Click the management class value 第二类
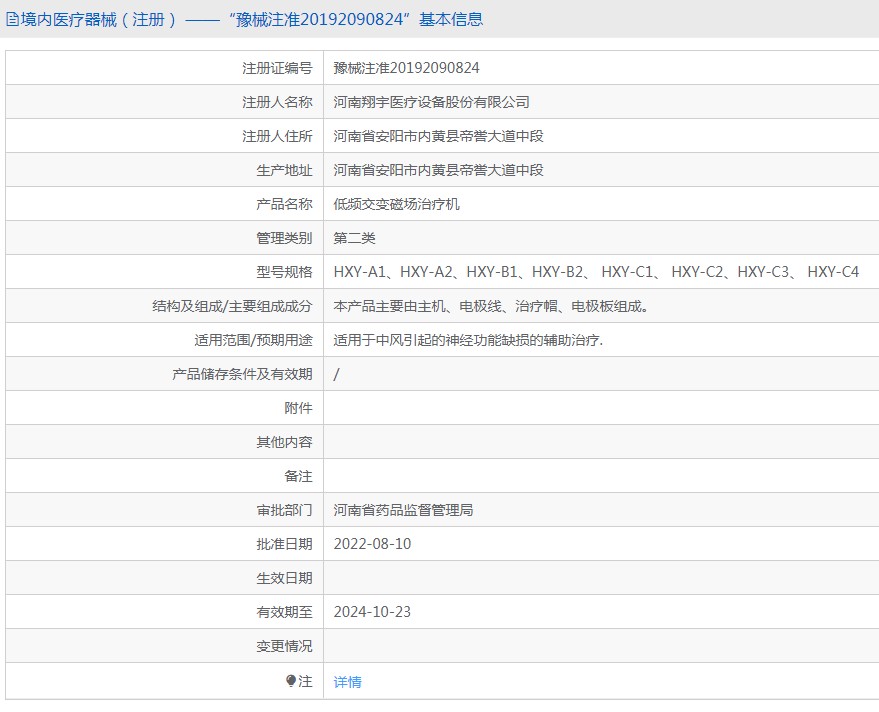The height and width of the screenshot is (712, 879). [354, 238]
